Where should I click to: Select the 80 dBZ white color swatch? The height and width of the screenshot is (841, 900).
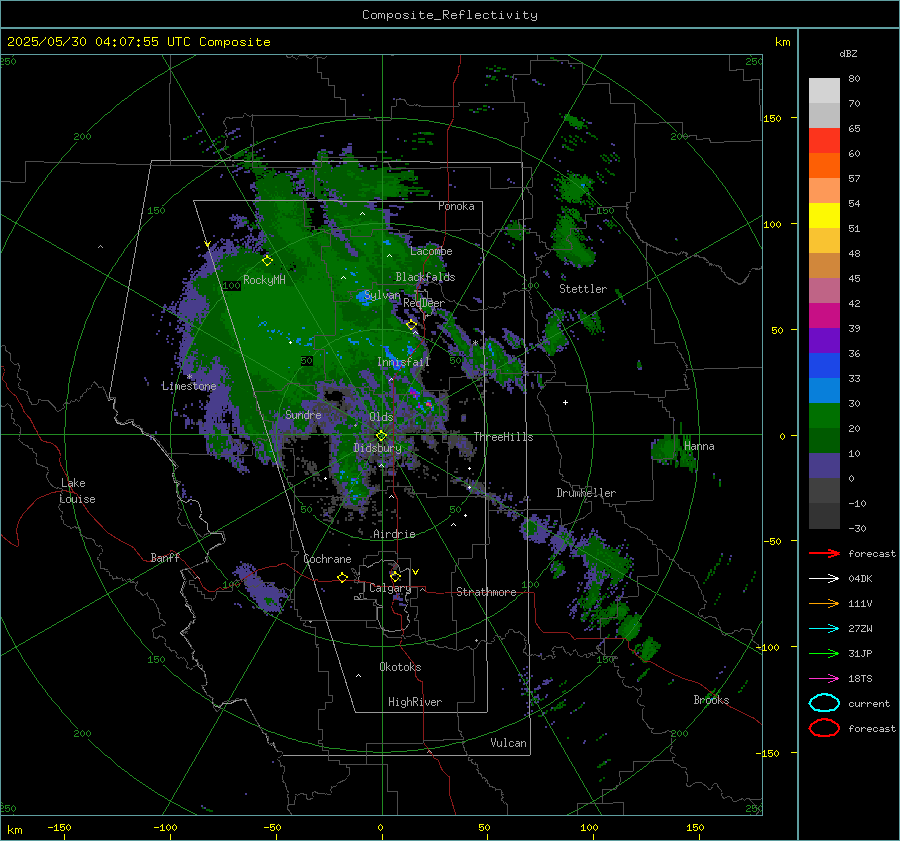coord(824,90)
